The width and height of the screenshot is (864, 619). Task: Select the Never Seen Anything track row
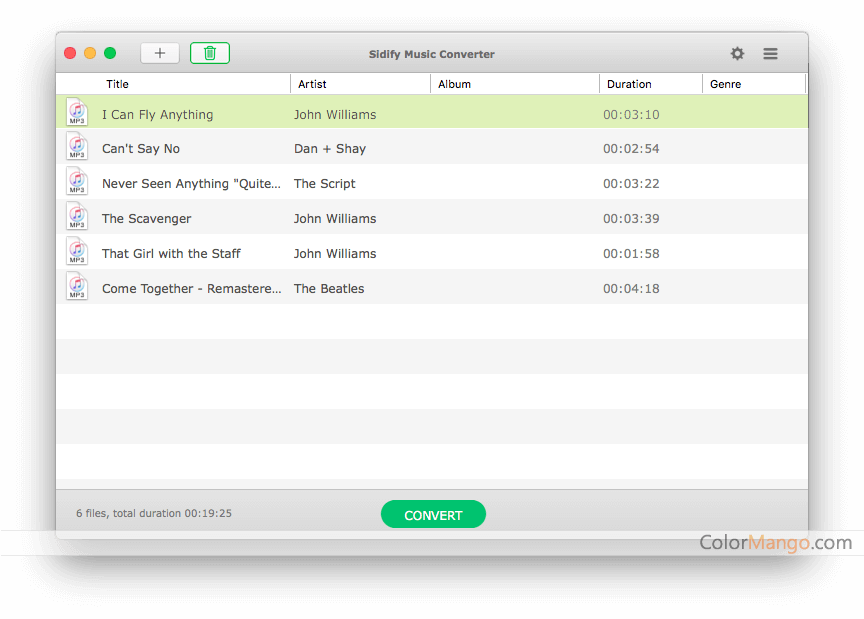191,184
